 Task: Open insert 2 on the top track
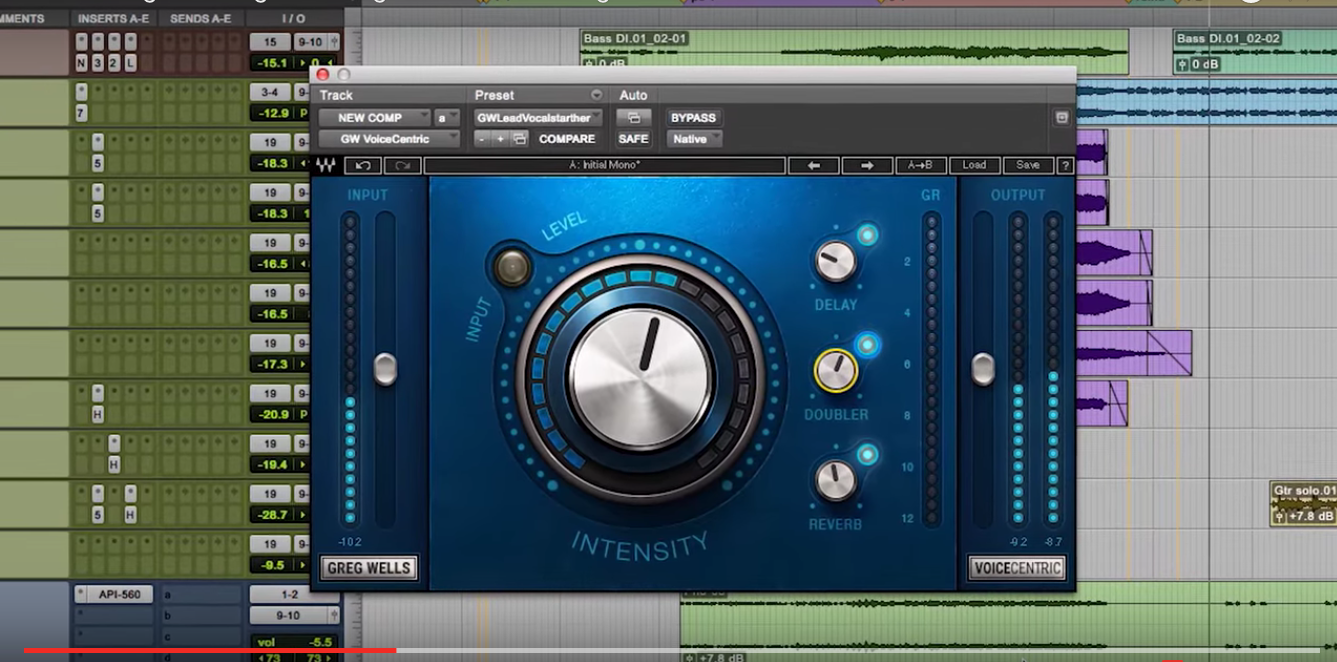tap(114, 63)
